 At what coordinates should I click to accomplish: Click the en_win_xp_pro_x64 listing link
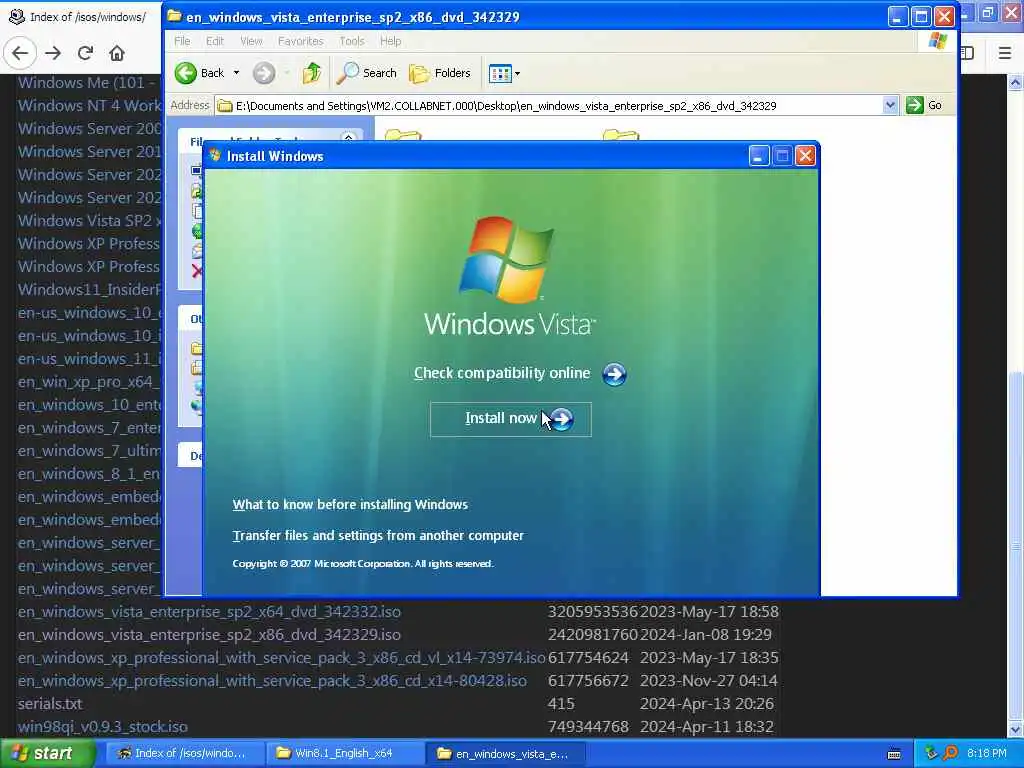(x=89, y=381)
